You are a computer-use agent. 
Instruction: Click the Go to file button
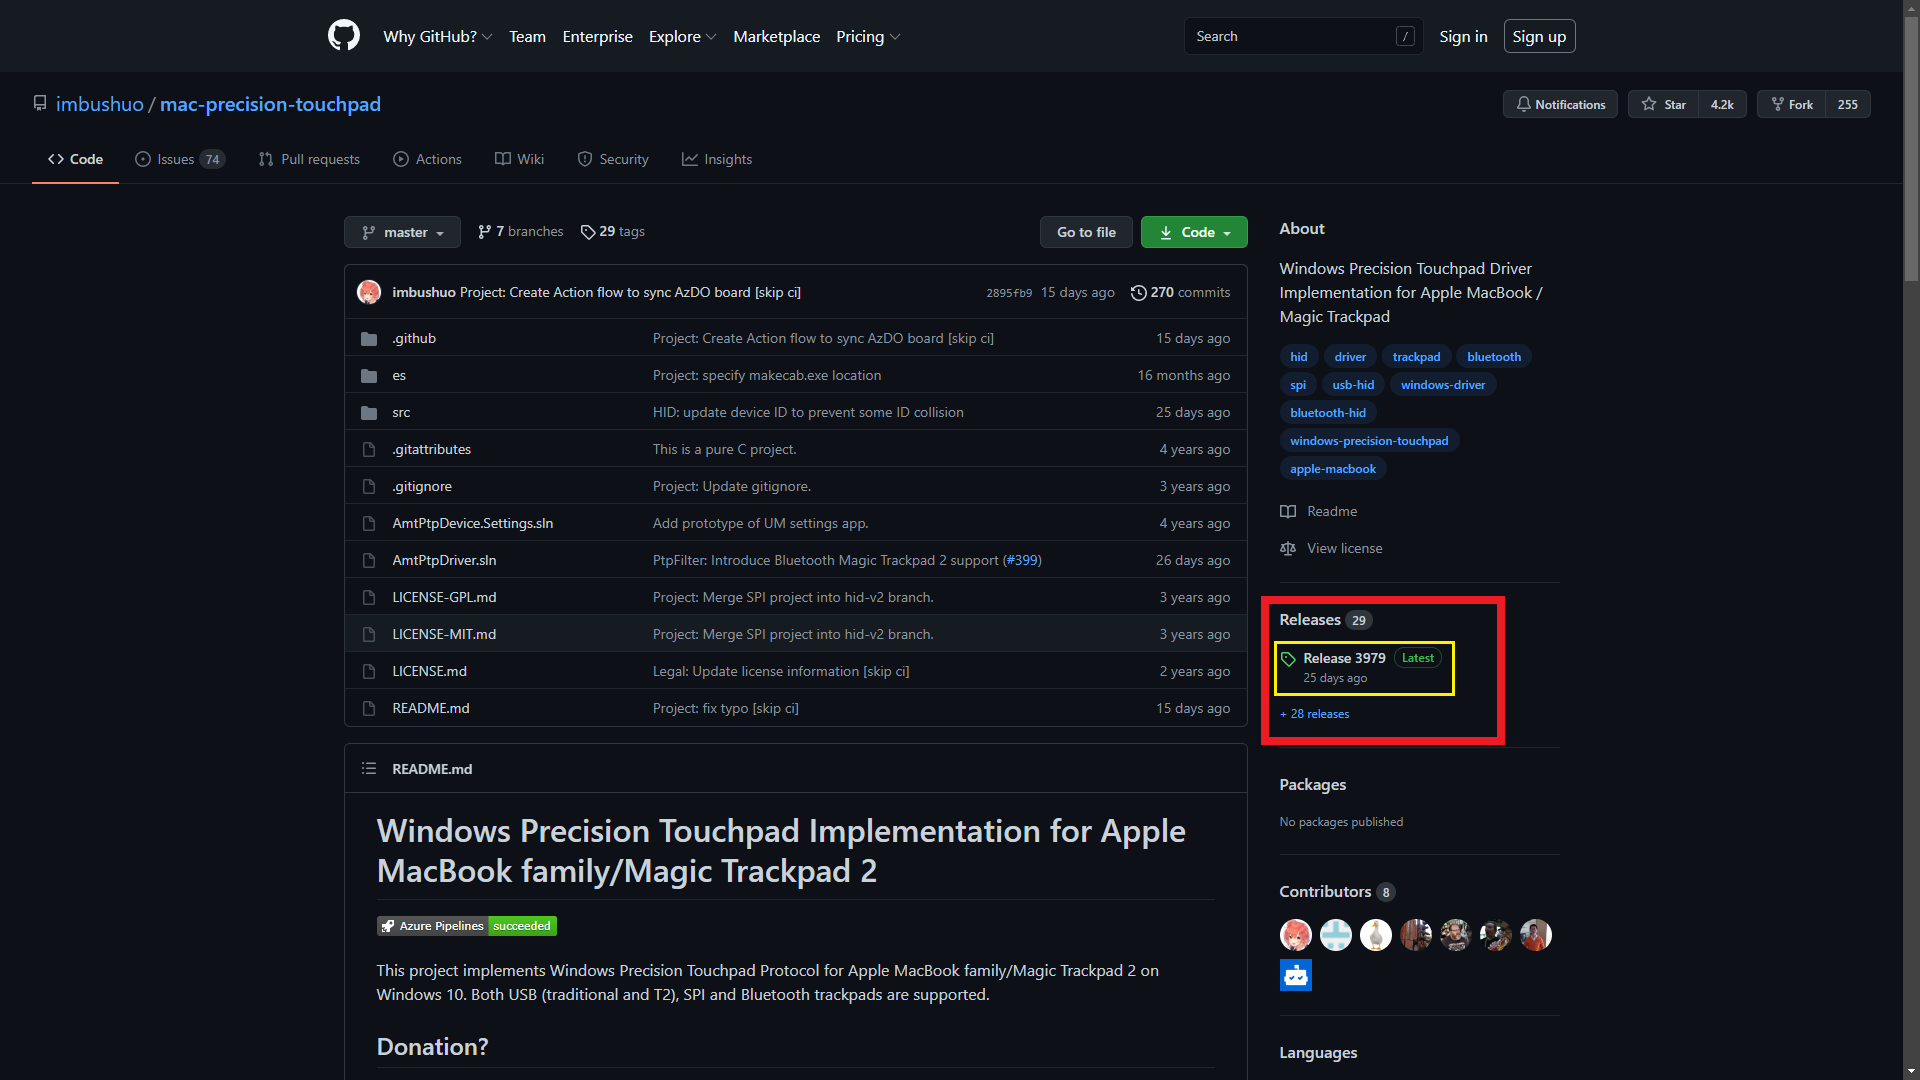[1086, 232]
